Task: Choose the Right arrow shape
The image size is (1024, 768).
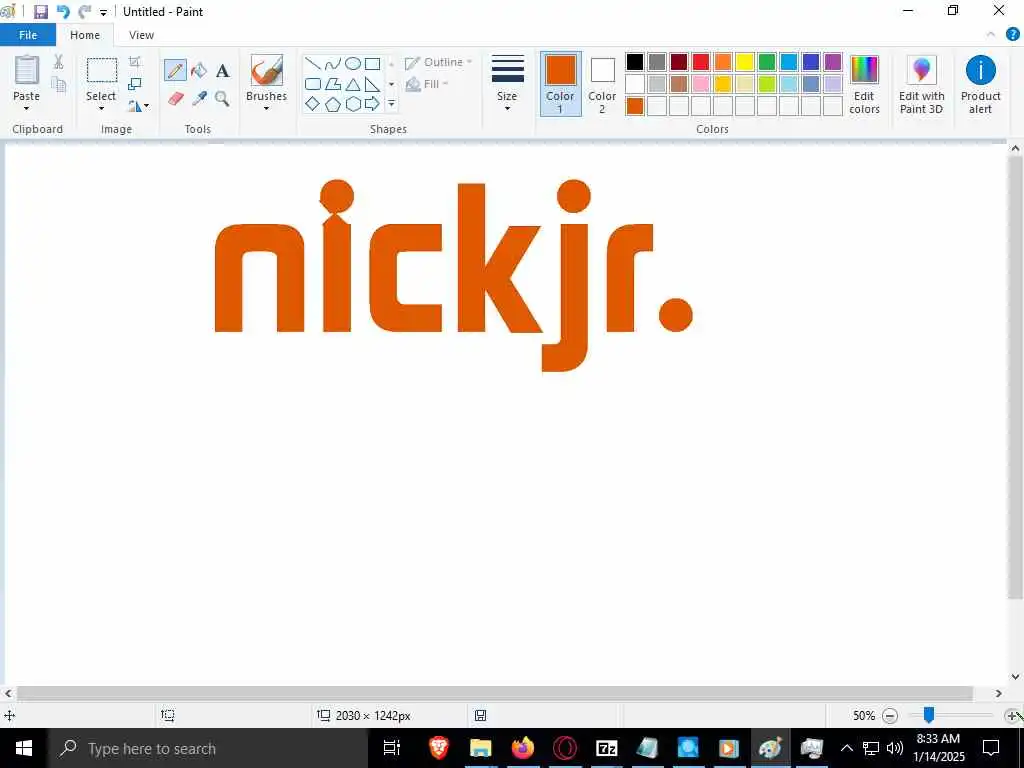Action: pyautogui.click(x=372, y=104)
